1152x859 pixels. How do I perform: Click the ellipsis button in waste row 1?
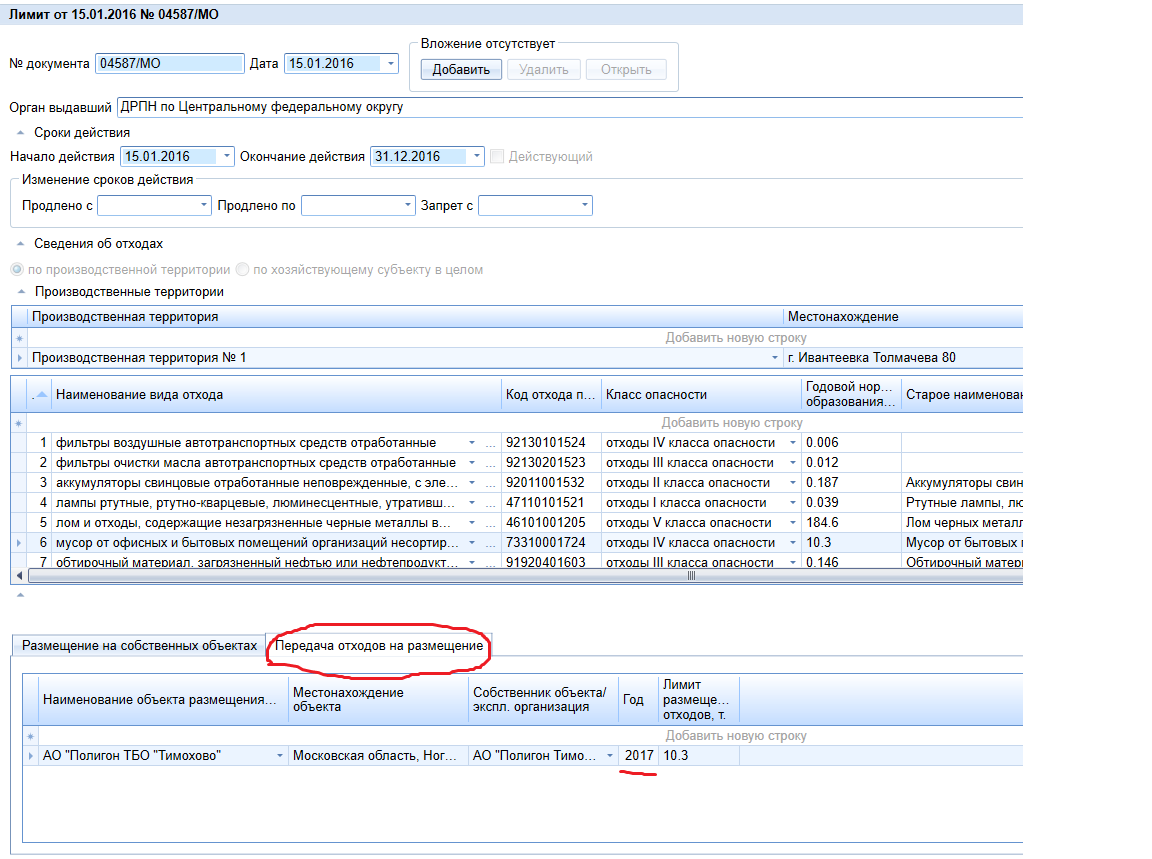point(490,443)
